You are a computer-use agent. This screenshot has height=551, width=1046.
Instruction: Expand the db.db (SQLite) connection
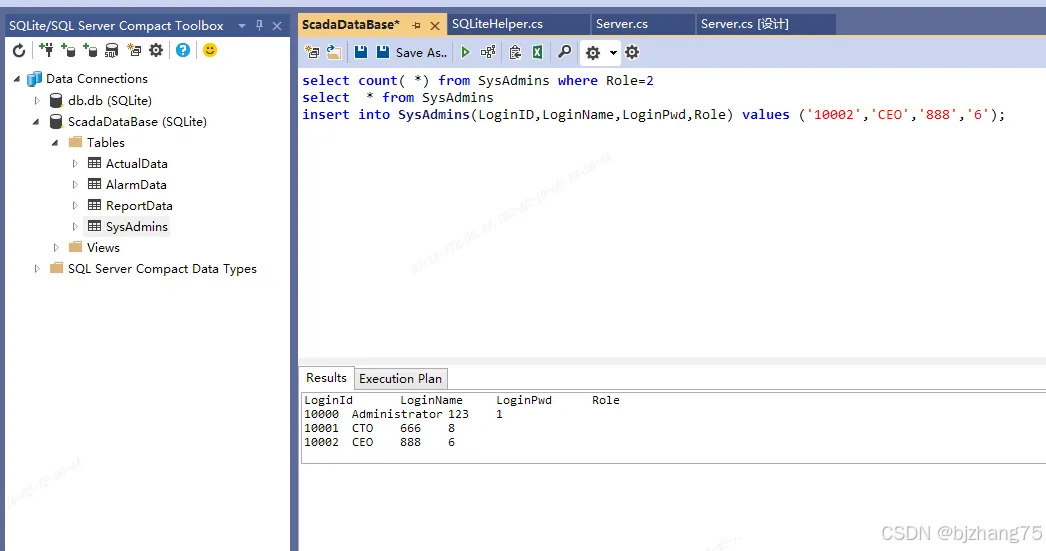click(37, 101)
